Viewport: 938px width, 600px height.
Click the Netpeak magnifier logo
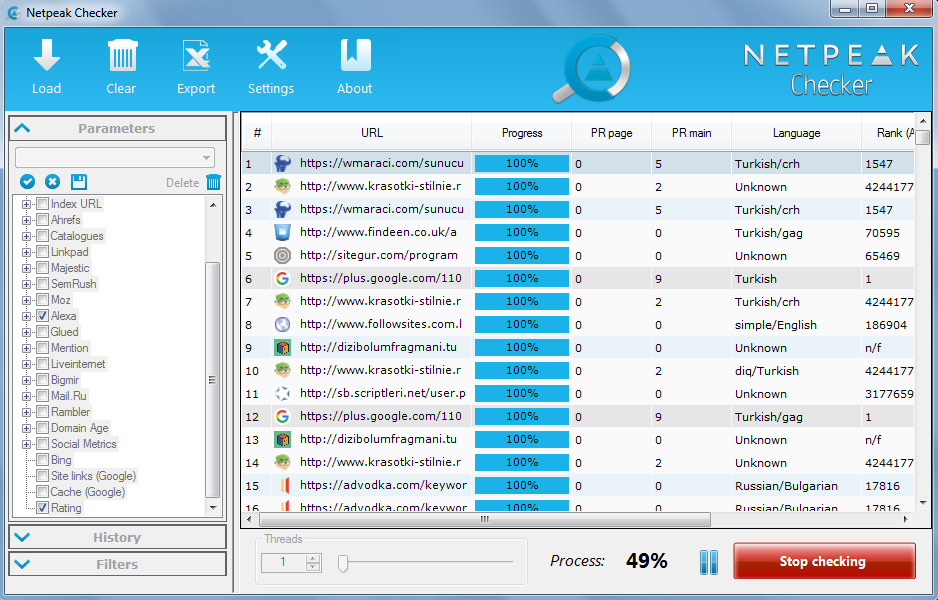pyautogui.click(x=592, y=69)
